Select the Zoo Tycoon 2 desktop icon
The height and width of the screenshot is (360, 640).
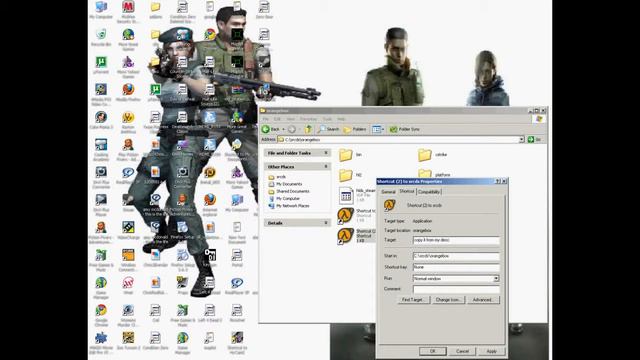(128, 341)
